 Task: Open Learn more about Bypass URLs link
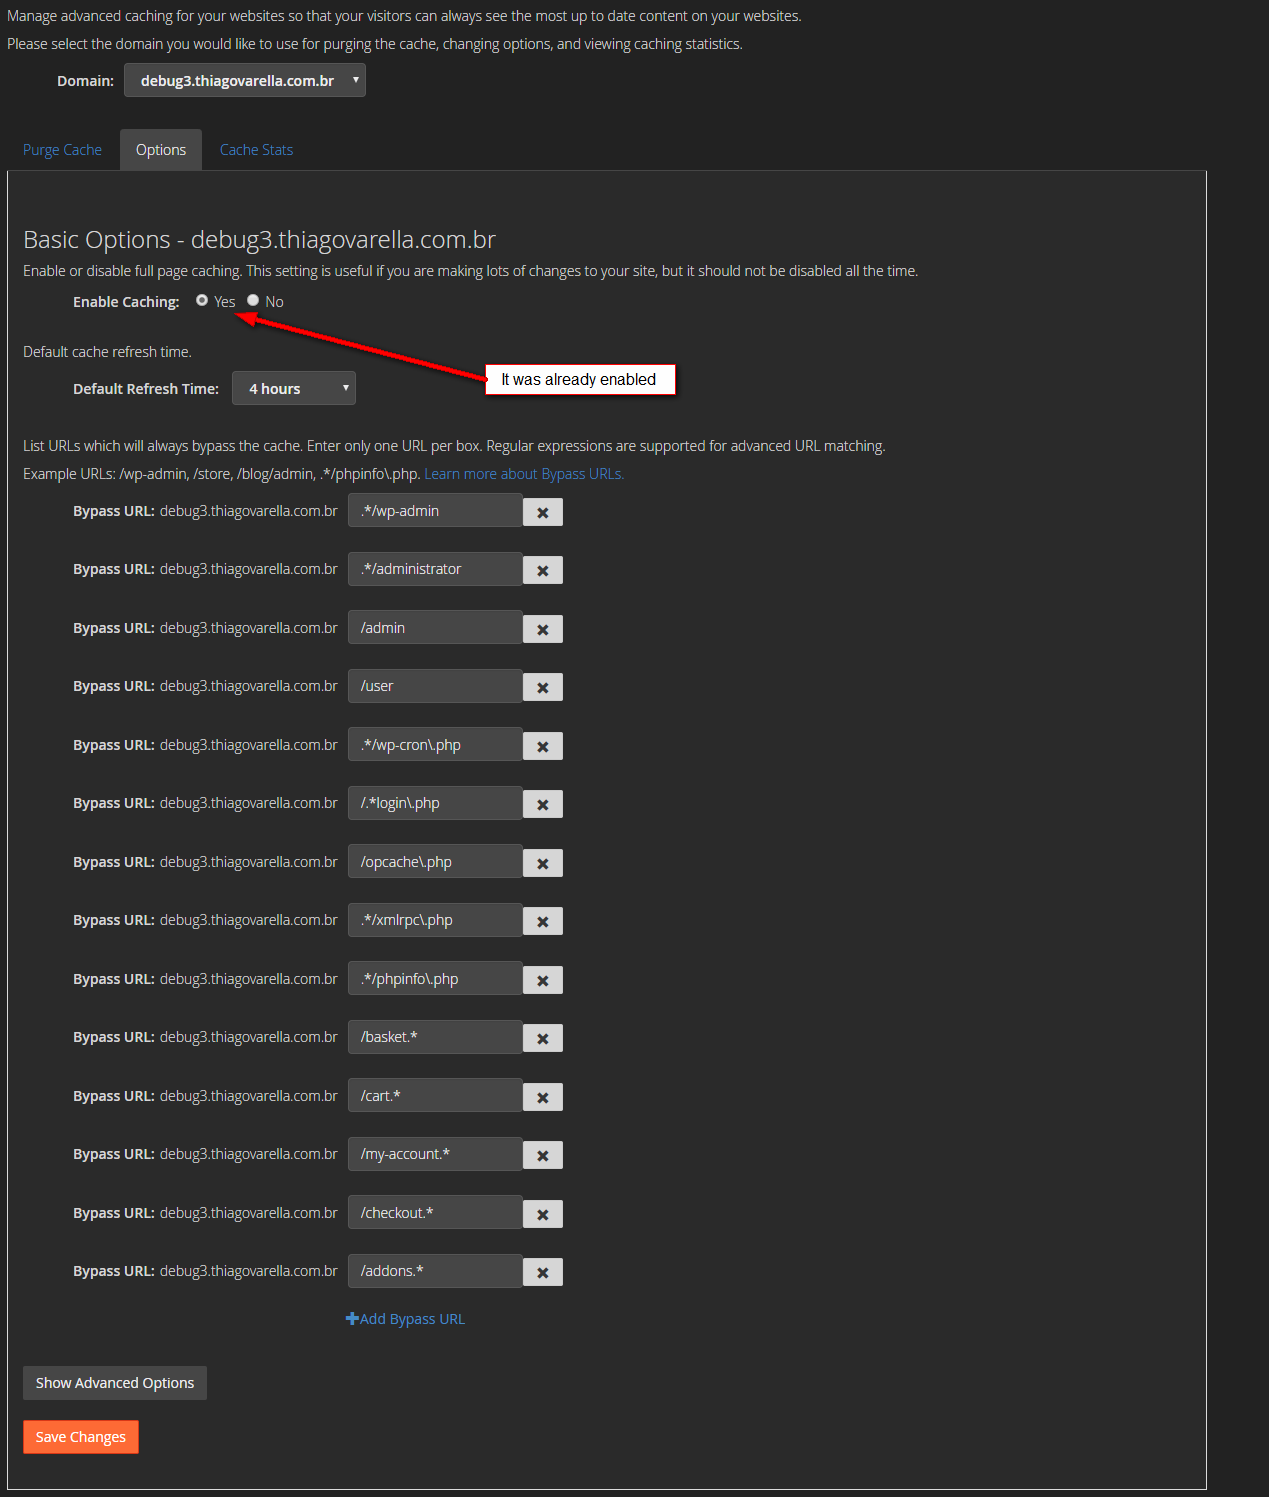coord(524,474)
